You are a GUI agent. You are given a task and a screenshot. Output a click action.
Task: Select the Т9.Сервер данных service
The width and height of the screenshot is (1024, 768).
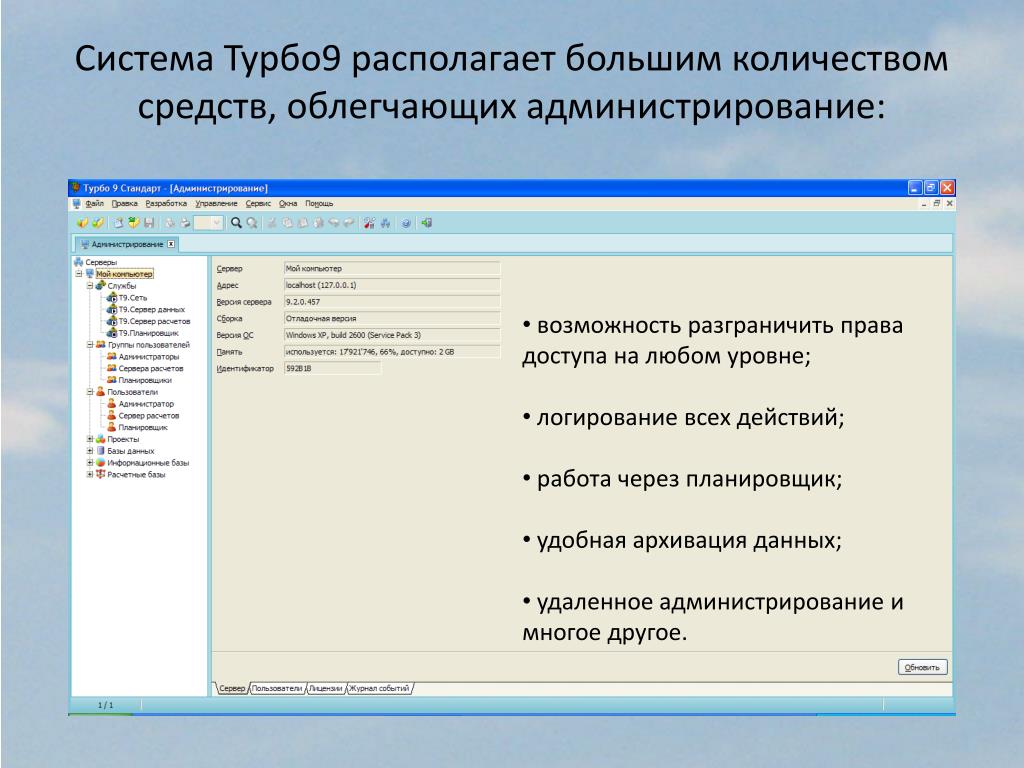click(152, 309)
